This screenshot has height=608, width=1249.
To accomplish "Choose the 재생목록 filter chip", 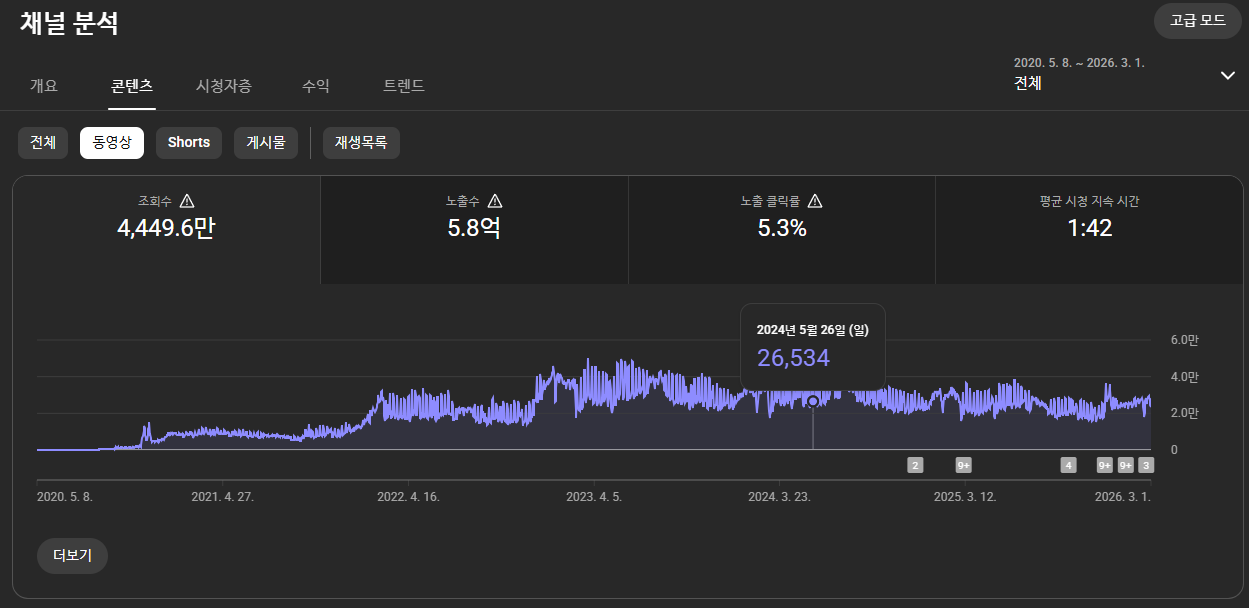I will click(x=361, y=143).
